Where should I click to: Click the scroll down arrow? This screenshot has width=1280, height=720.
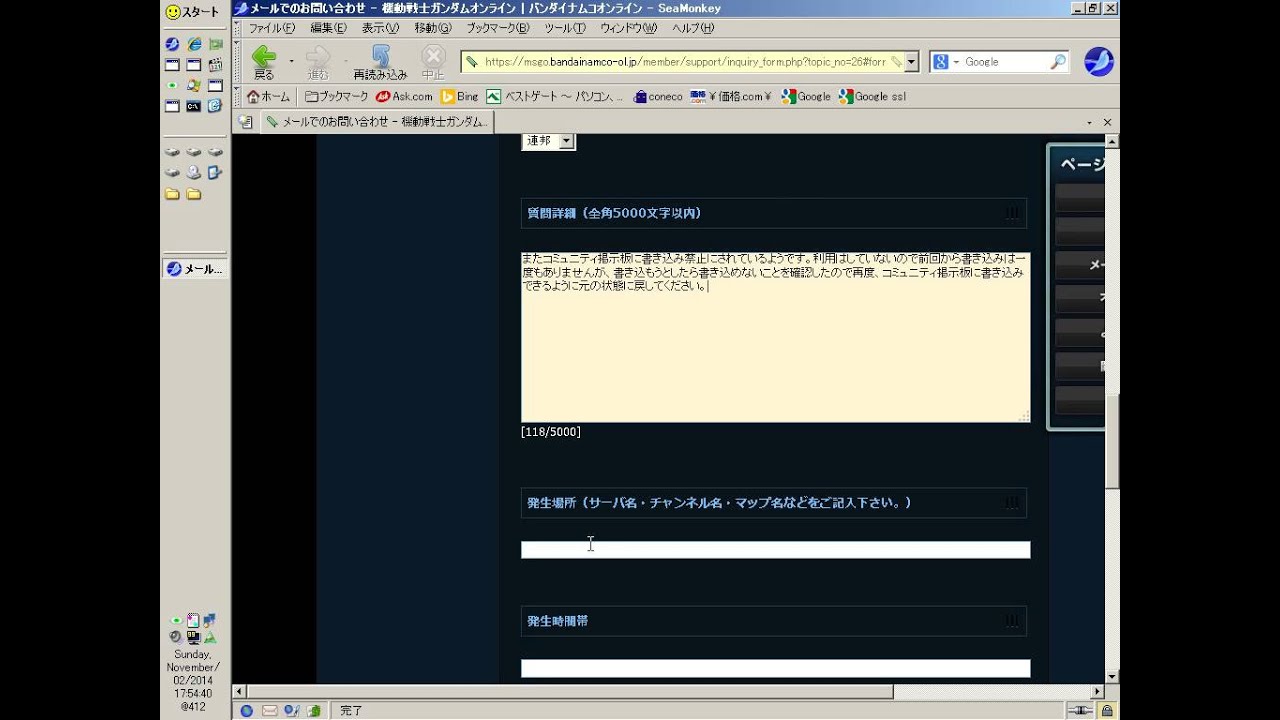1112,677
